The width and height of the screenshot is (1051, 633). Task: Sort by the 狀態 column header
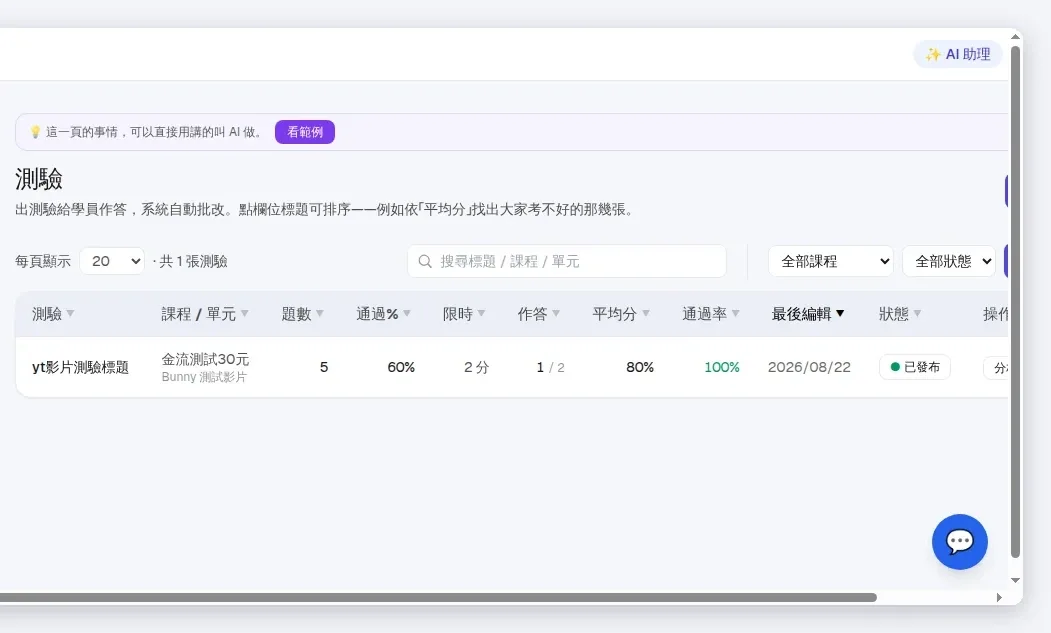coord(900,314)
